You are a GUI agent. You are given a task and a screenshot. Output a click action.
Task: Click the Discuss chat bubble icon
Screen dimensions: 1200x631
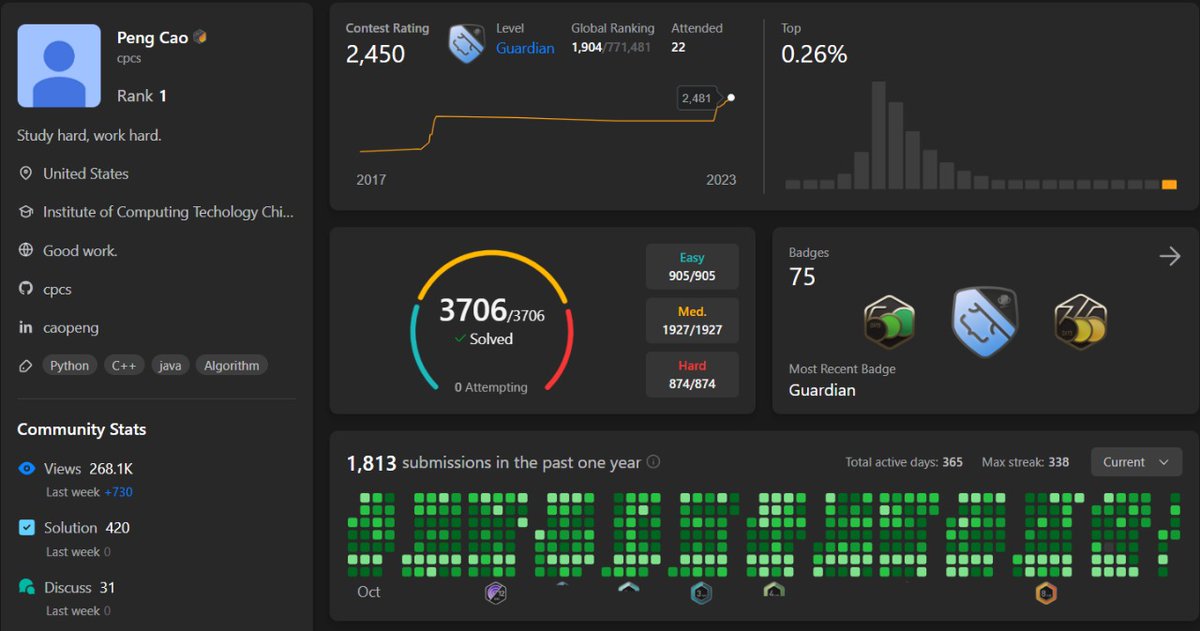(27, 587)
